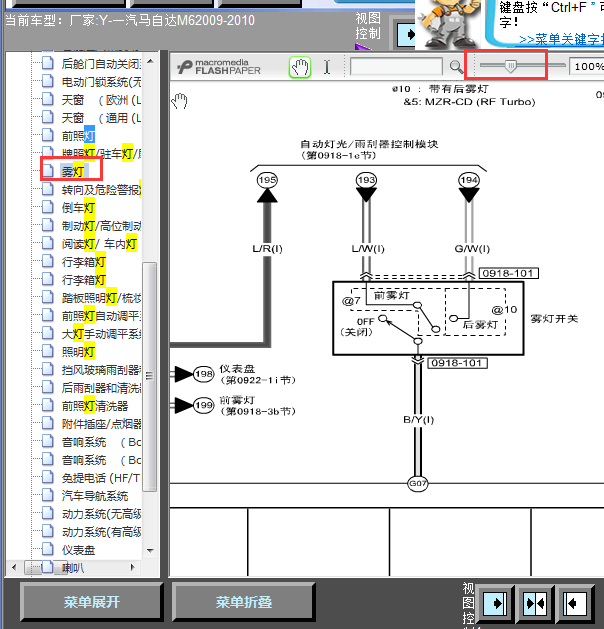Click the Macromedia FlashPaper logo
Viewport: 604px width, 629px height.
tap(219, 67)
